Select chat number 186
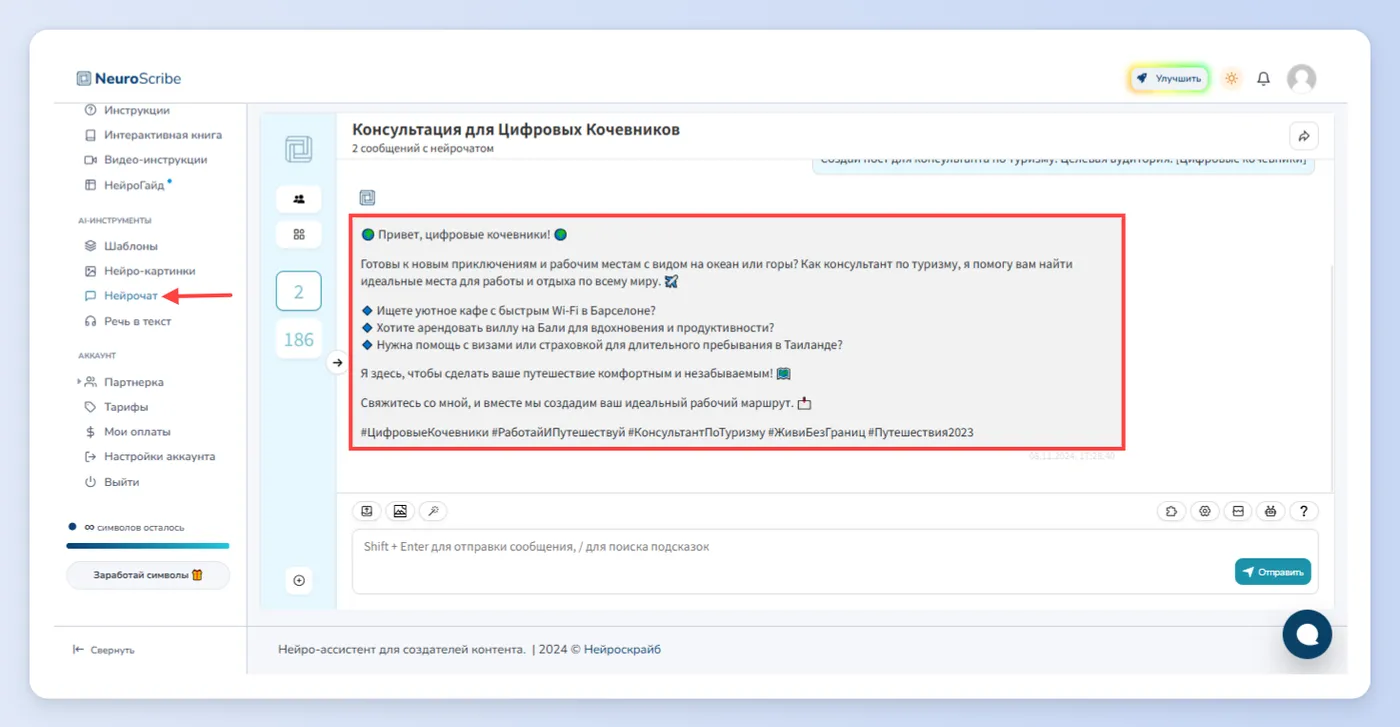This screenshot has width=1400, height=727. pyautogui.click(x=299, y=340)
